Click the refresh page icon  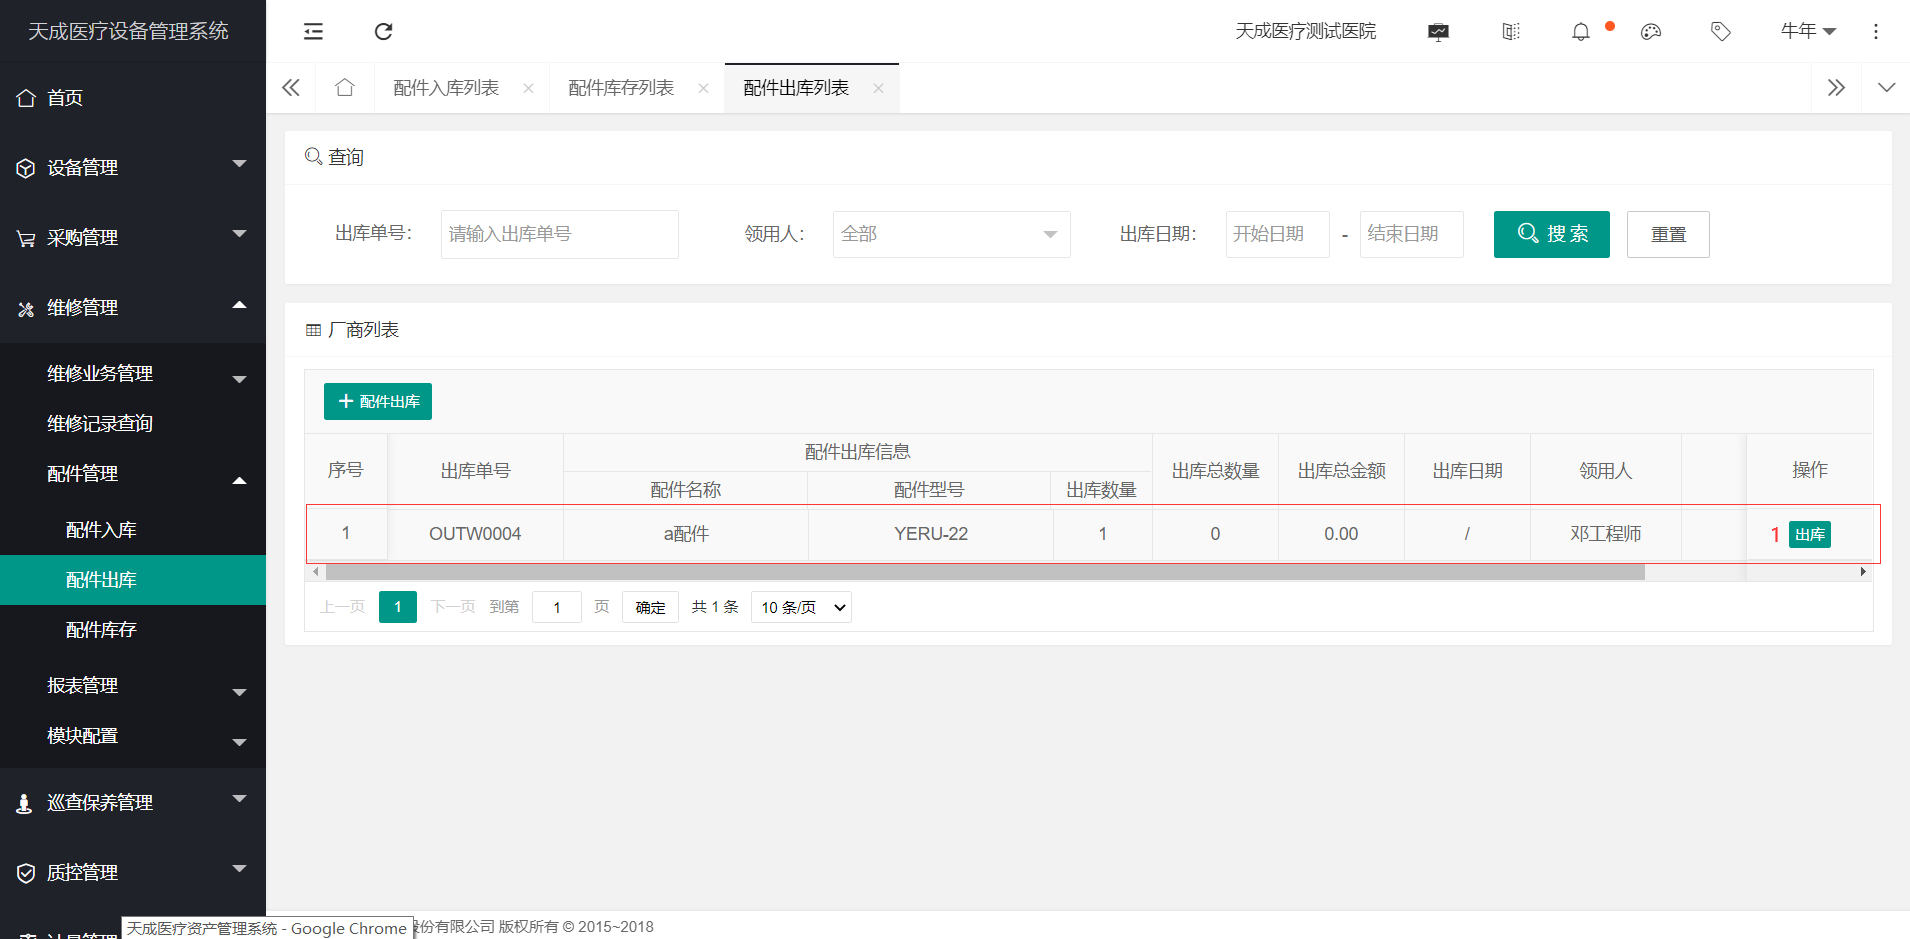pyautogui.click(x=383, y=31)
